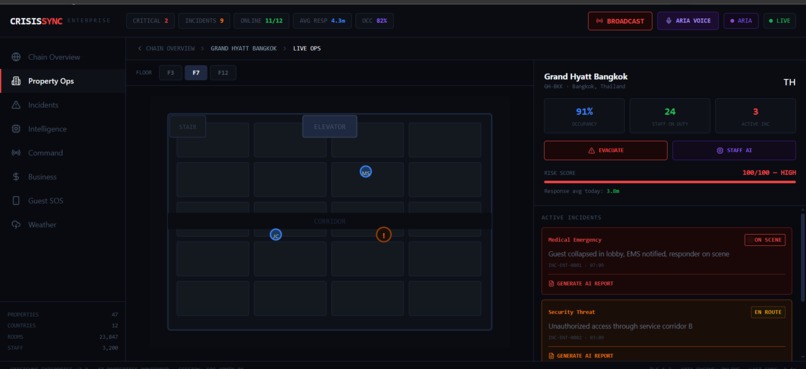Navigate to Business section
806x369 pixels.
pos(63,177)
